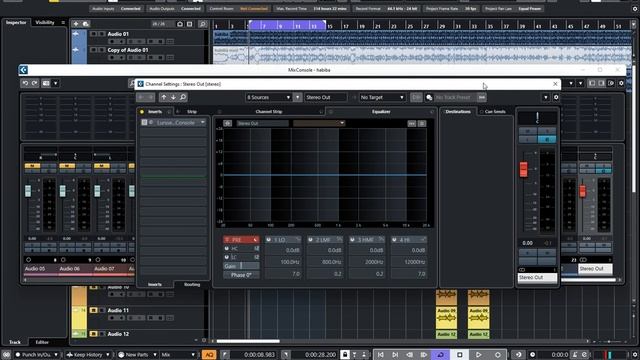Viewport: 640px width, 360px height.
Task: Open the No Target dropdown
Action: tap(382, 98)
